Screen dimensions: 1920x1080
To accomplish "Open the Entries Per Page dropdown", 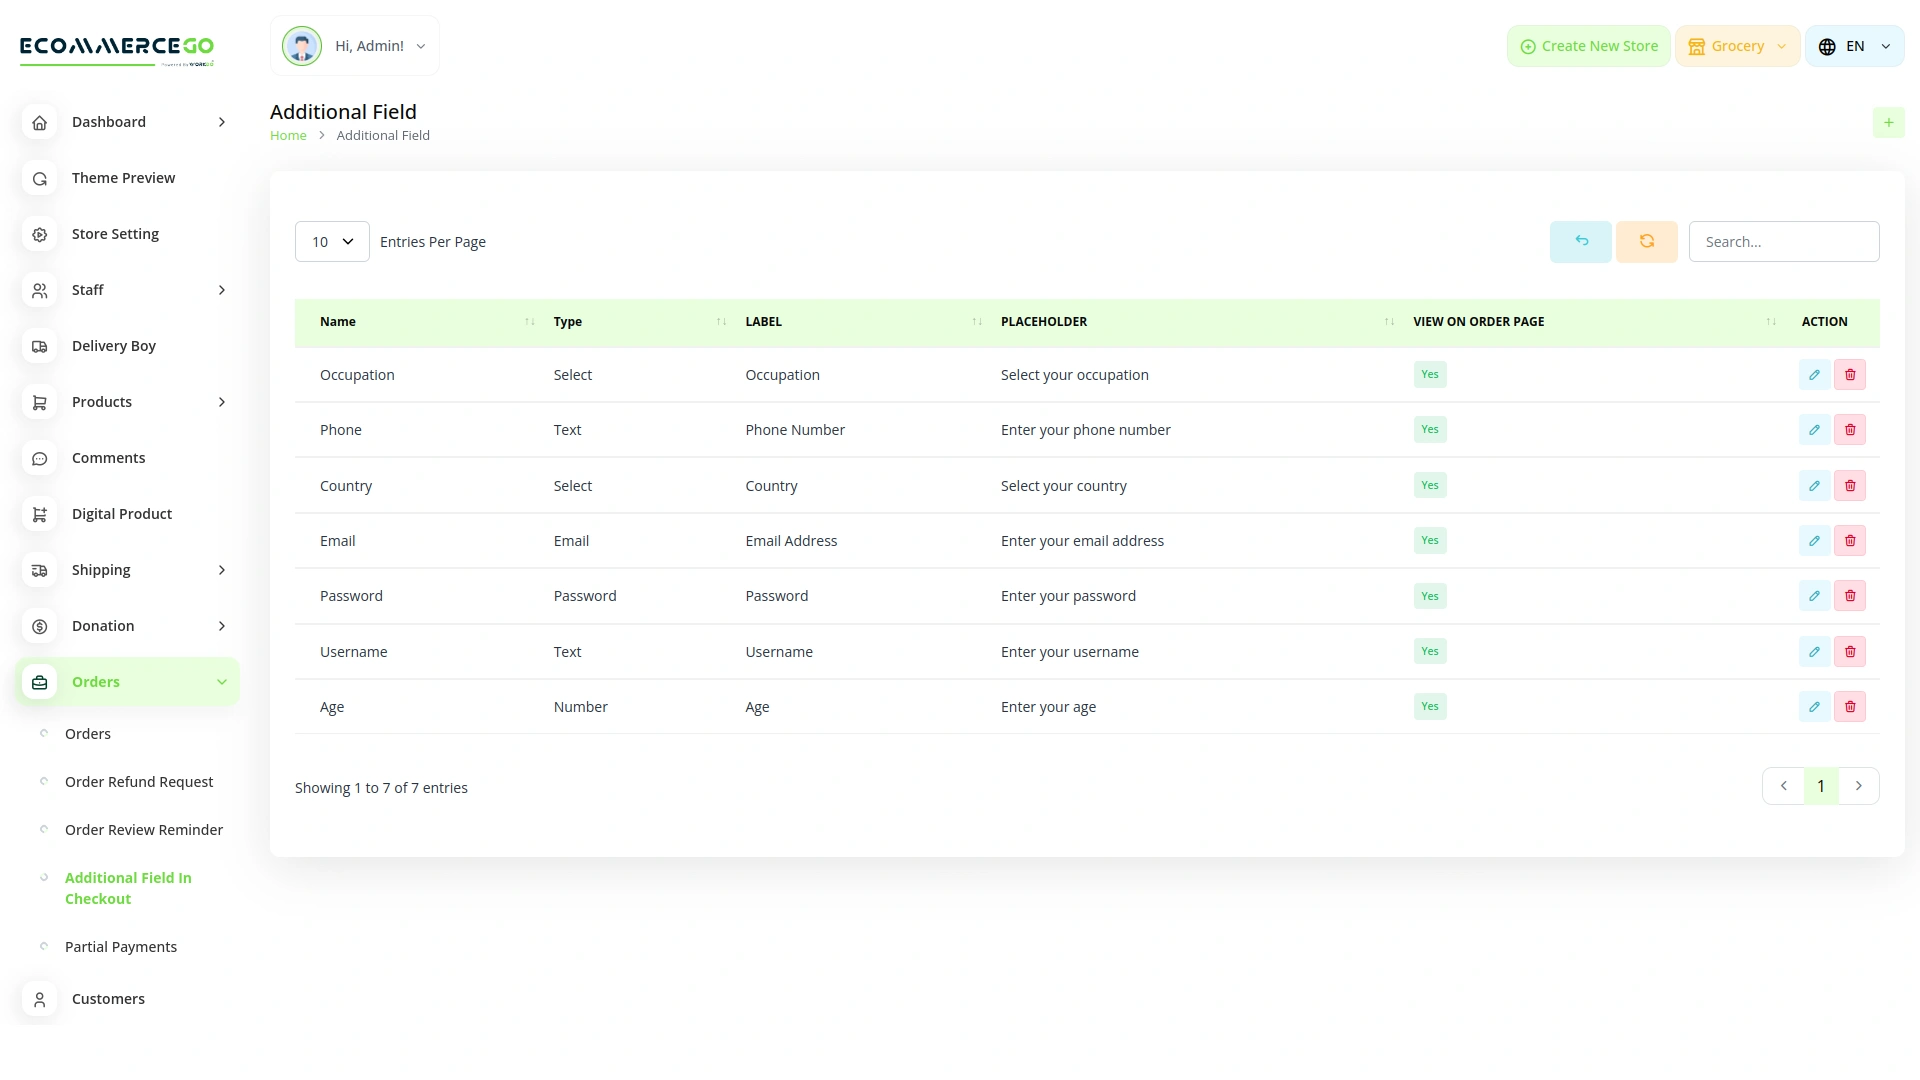I will [331, 241].
